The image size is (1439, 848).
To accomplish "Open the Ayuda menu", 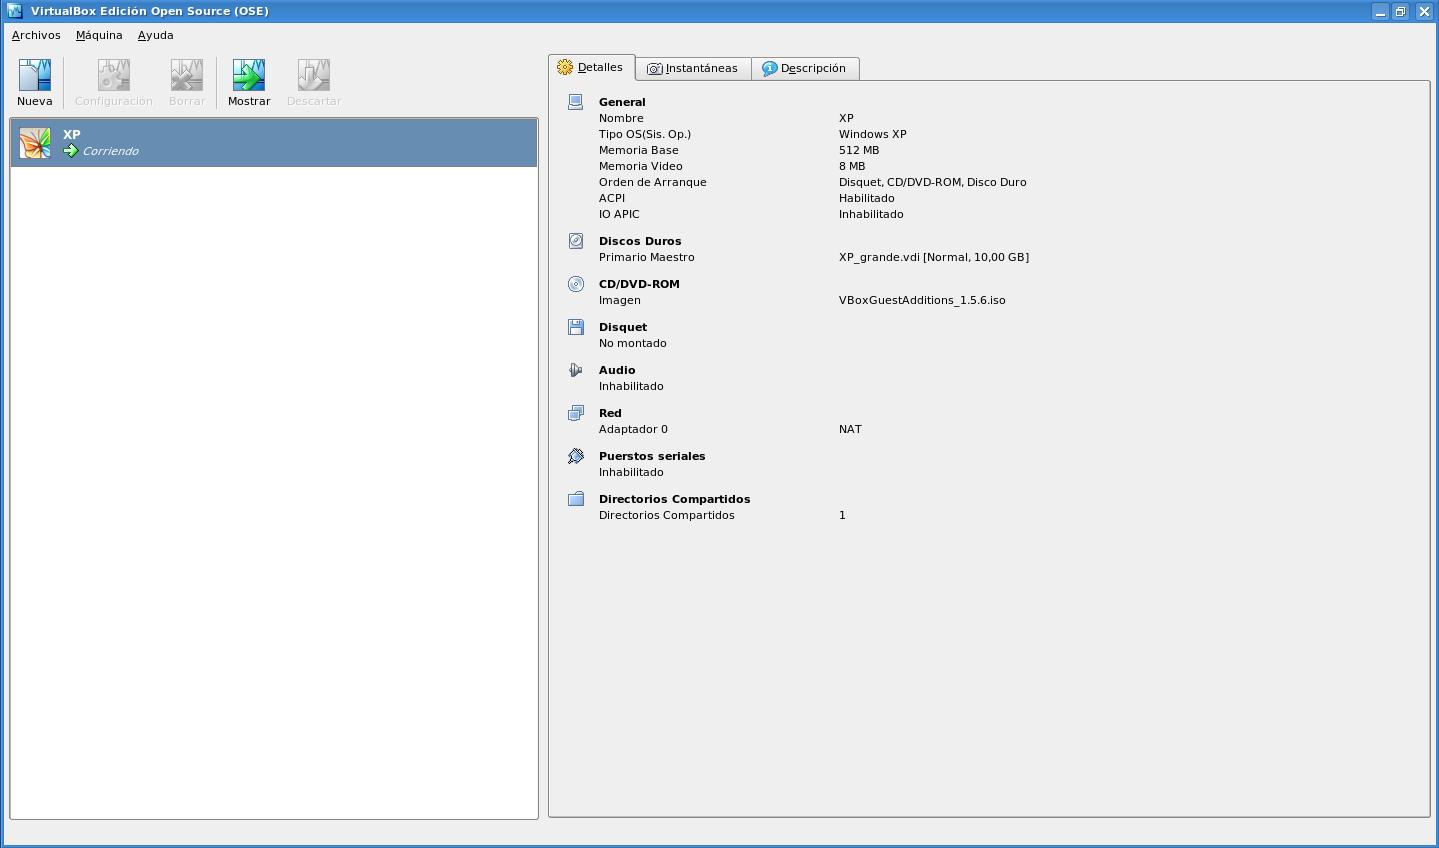I will click(156, 35).
